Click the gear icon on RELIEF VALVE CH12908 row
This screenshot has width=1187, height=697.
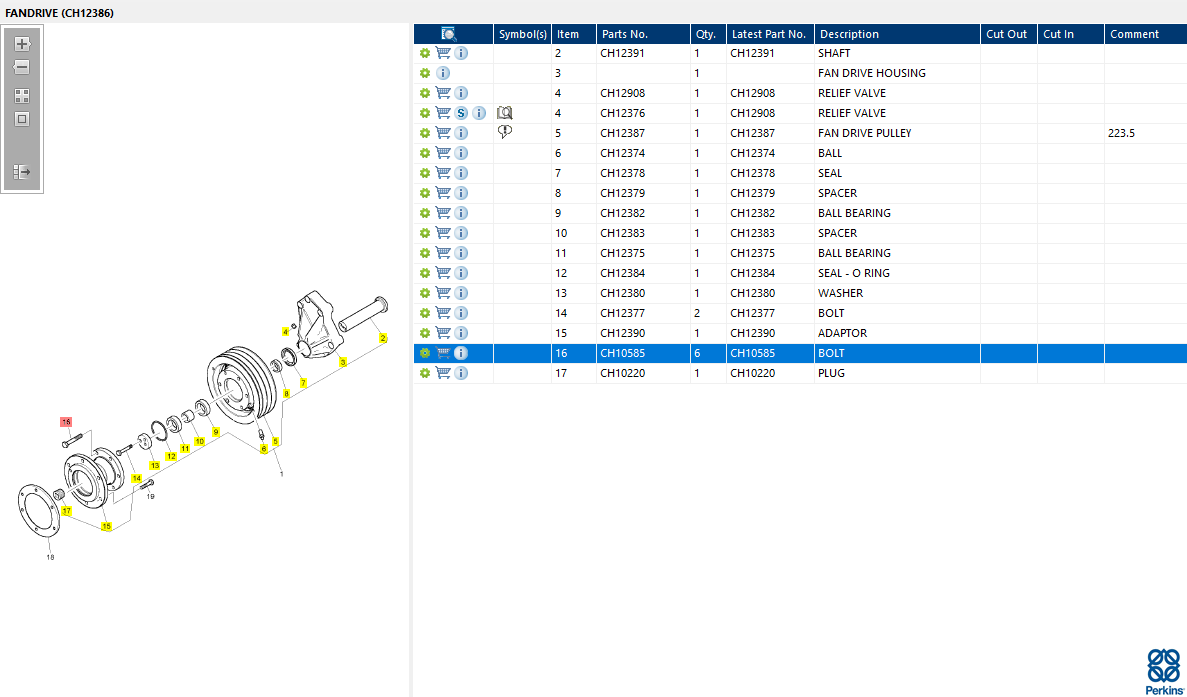425,93
